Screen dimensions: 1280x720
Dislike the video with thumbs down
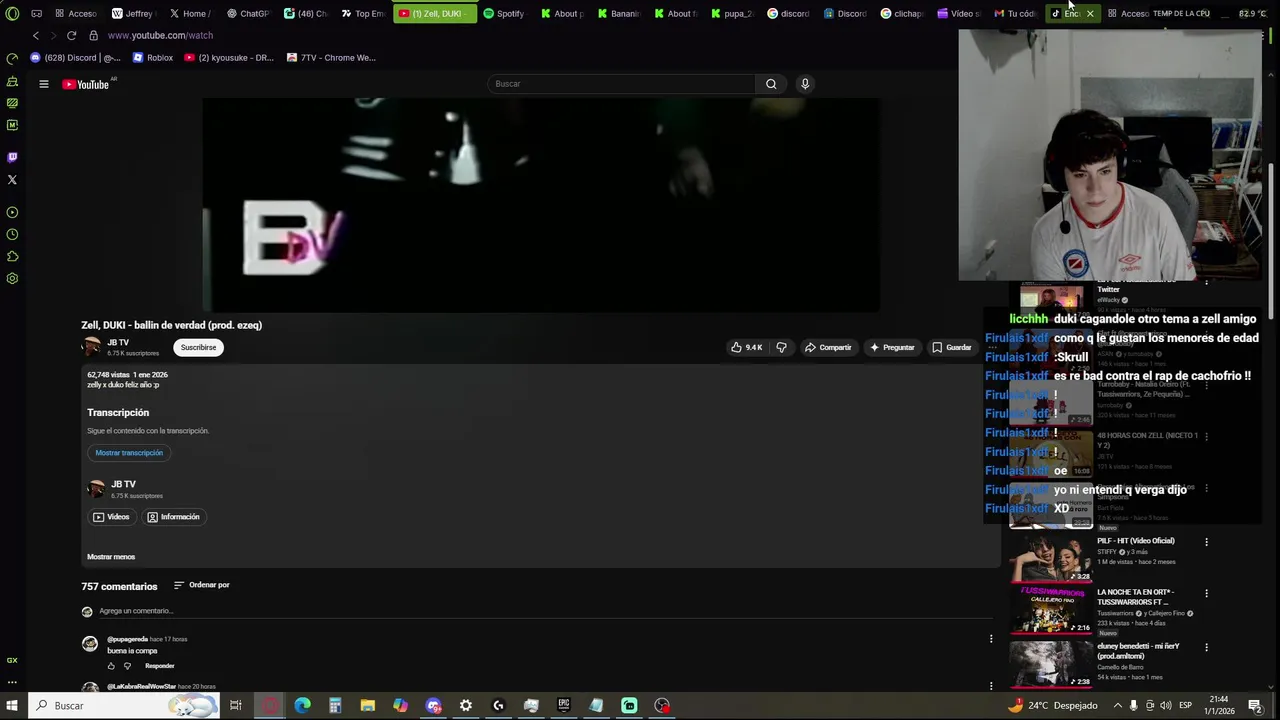pyautogui.click(x=782, y=347)
